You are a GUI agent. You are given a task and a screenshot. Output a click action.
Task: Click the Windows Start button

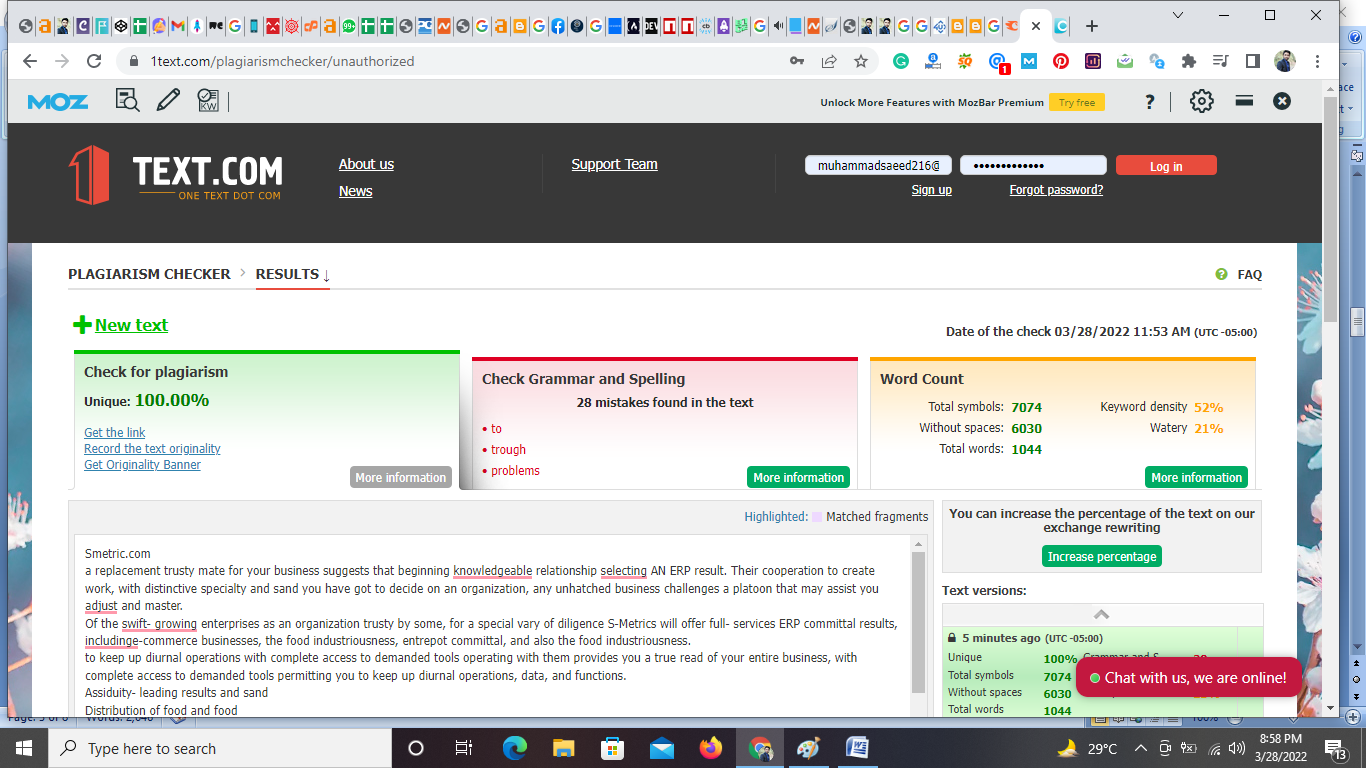coord(24,748)
